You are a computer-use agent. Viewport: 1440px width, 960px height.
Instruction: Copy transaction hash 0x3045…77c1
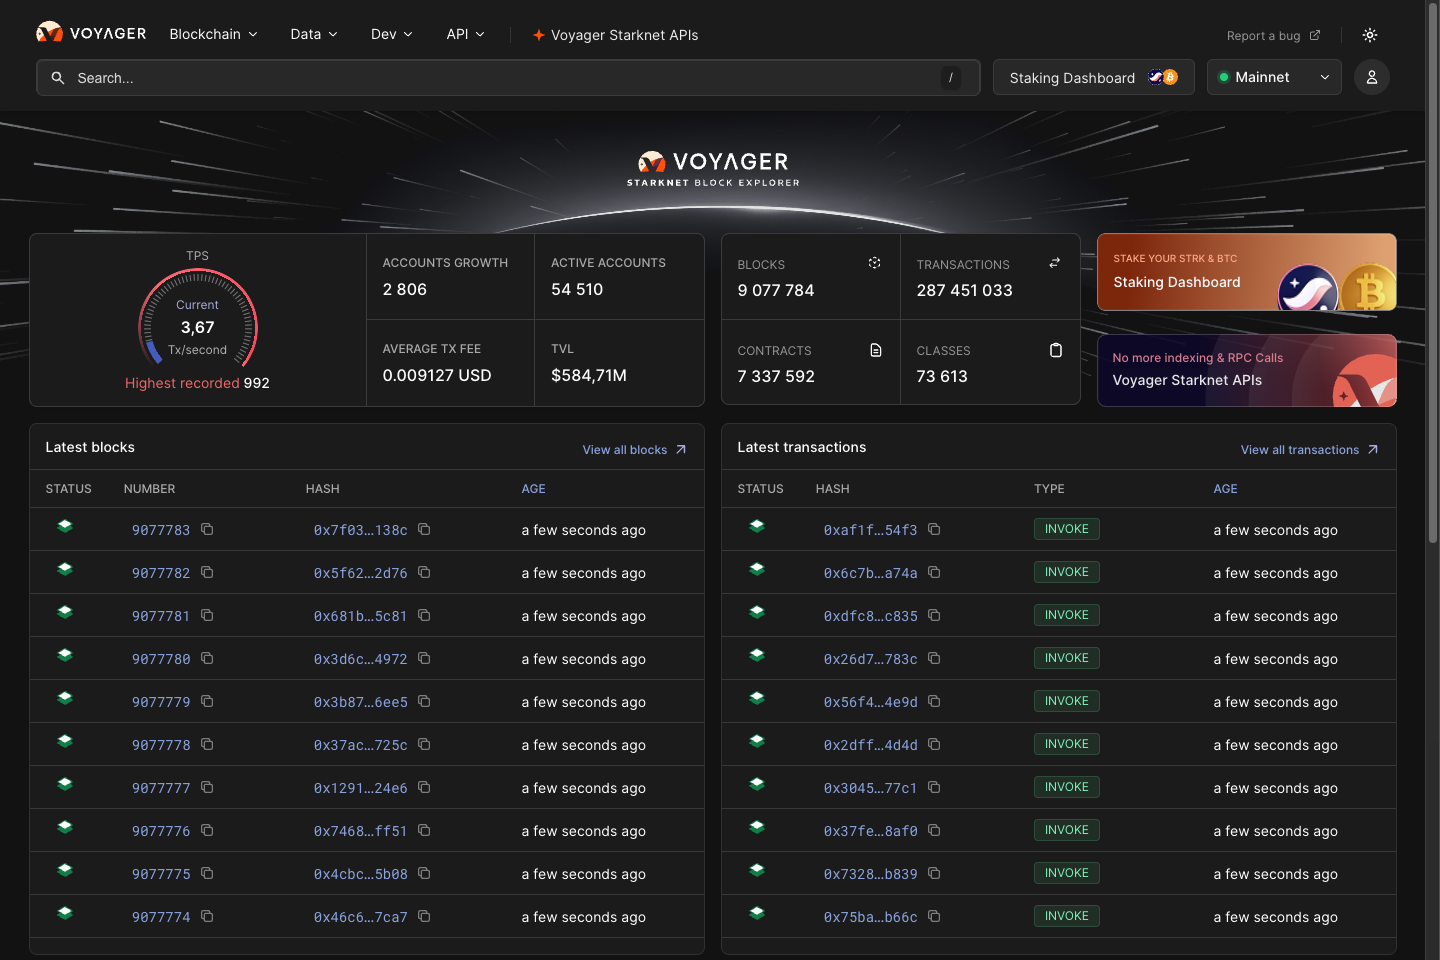934,787
